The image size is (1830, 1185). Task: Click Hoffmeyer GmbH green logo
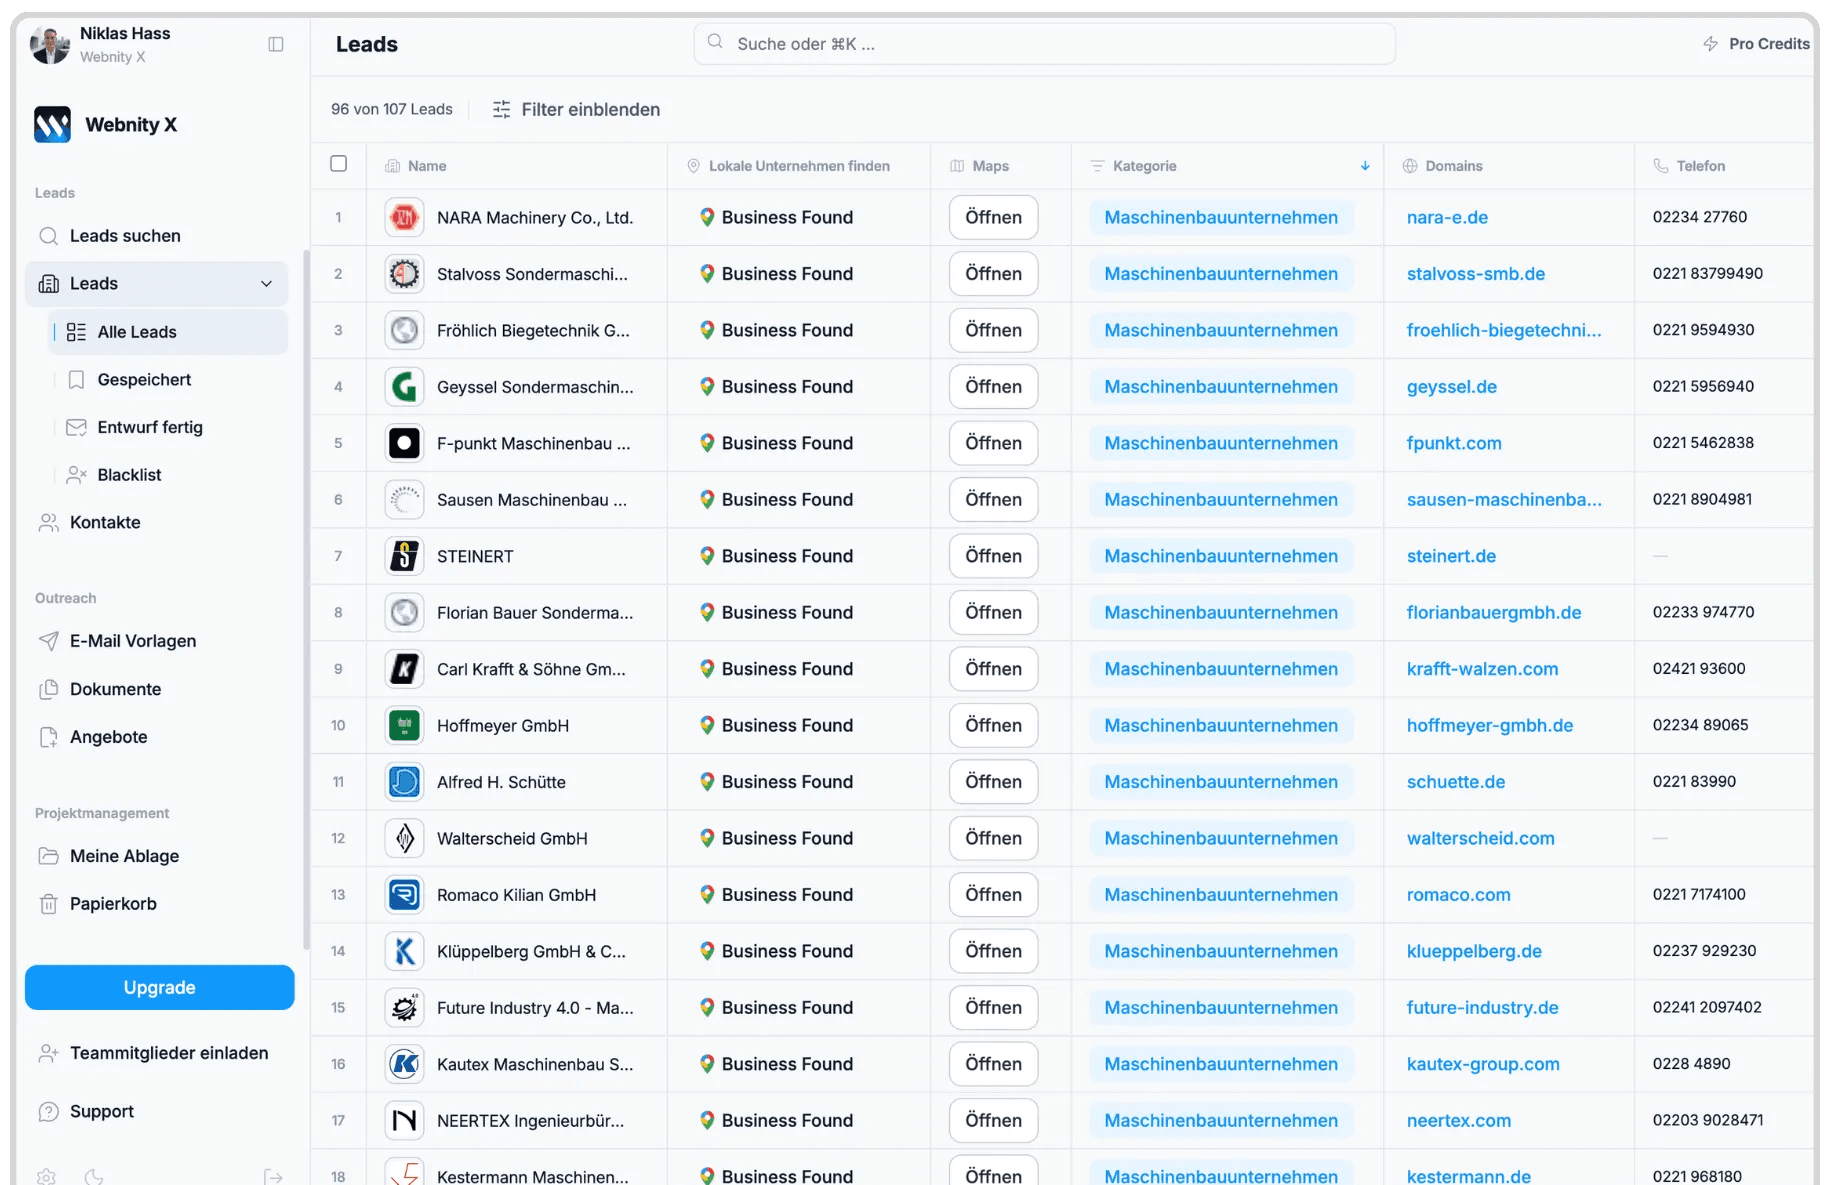tap(404, 726)
